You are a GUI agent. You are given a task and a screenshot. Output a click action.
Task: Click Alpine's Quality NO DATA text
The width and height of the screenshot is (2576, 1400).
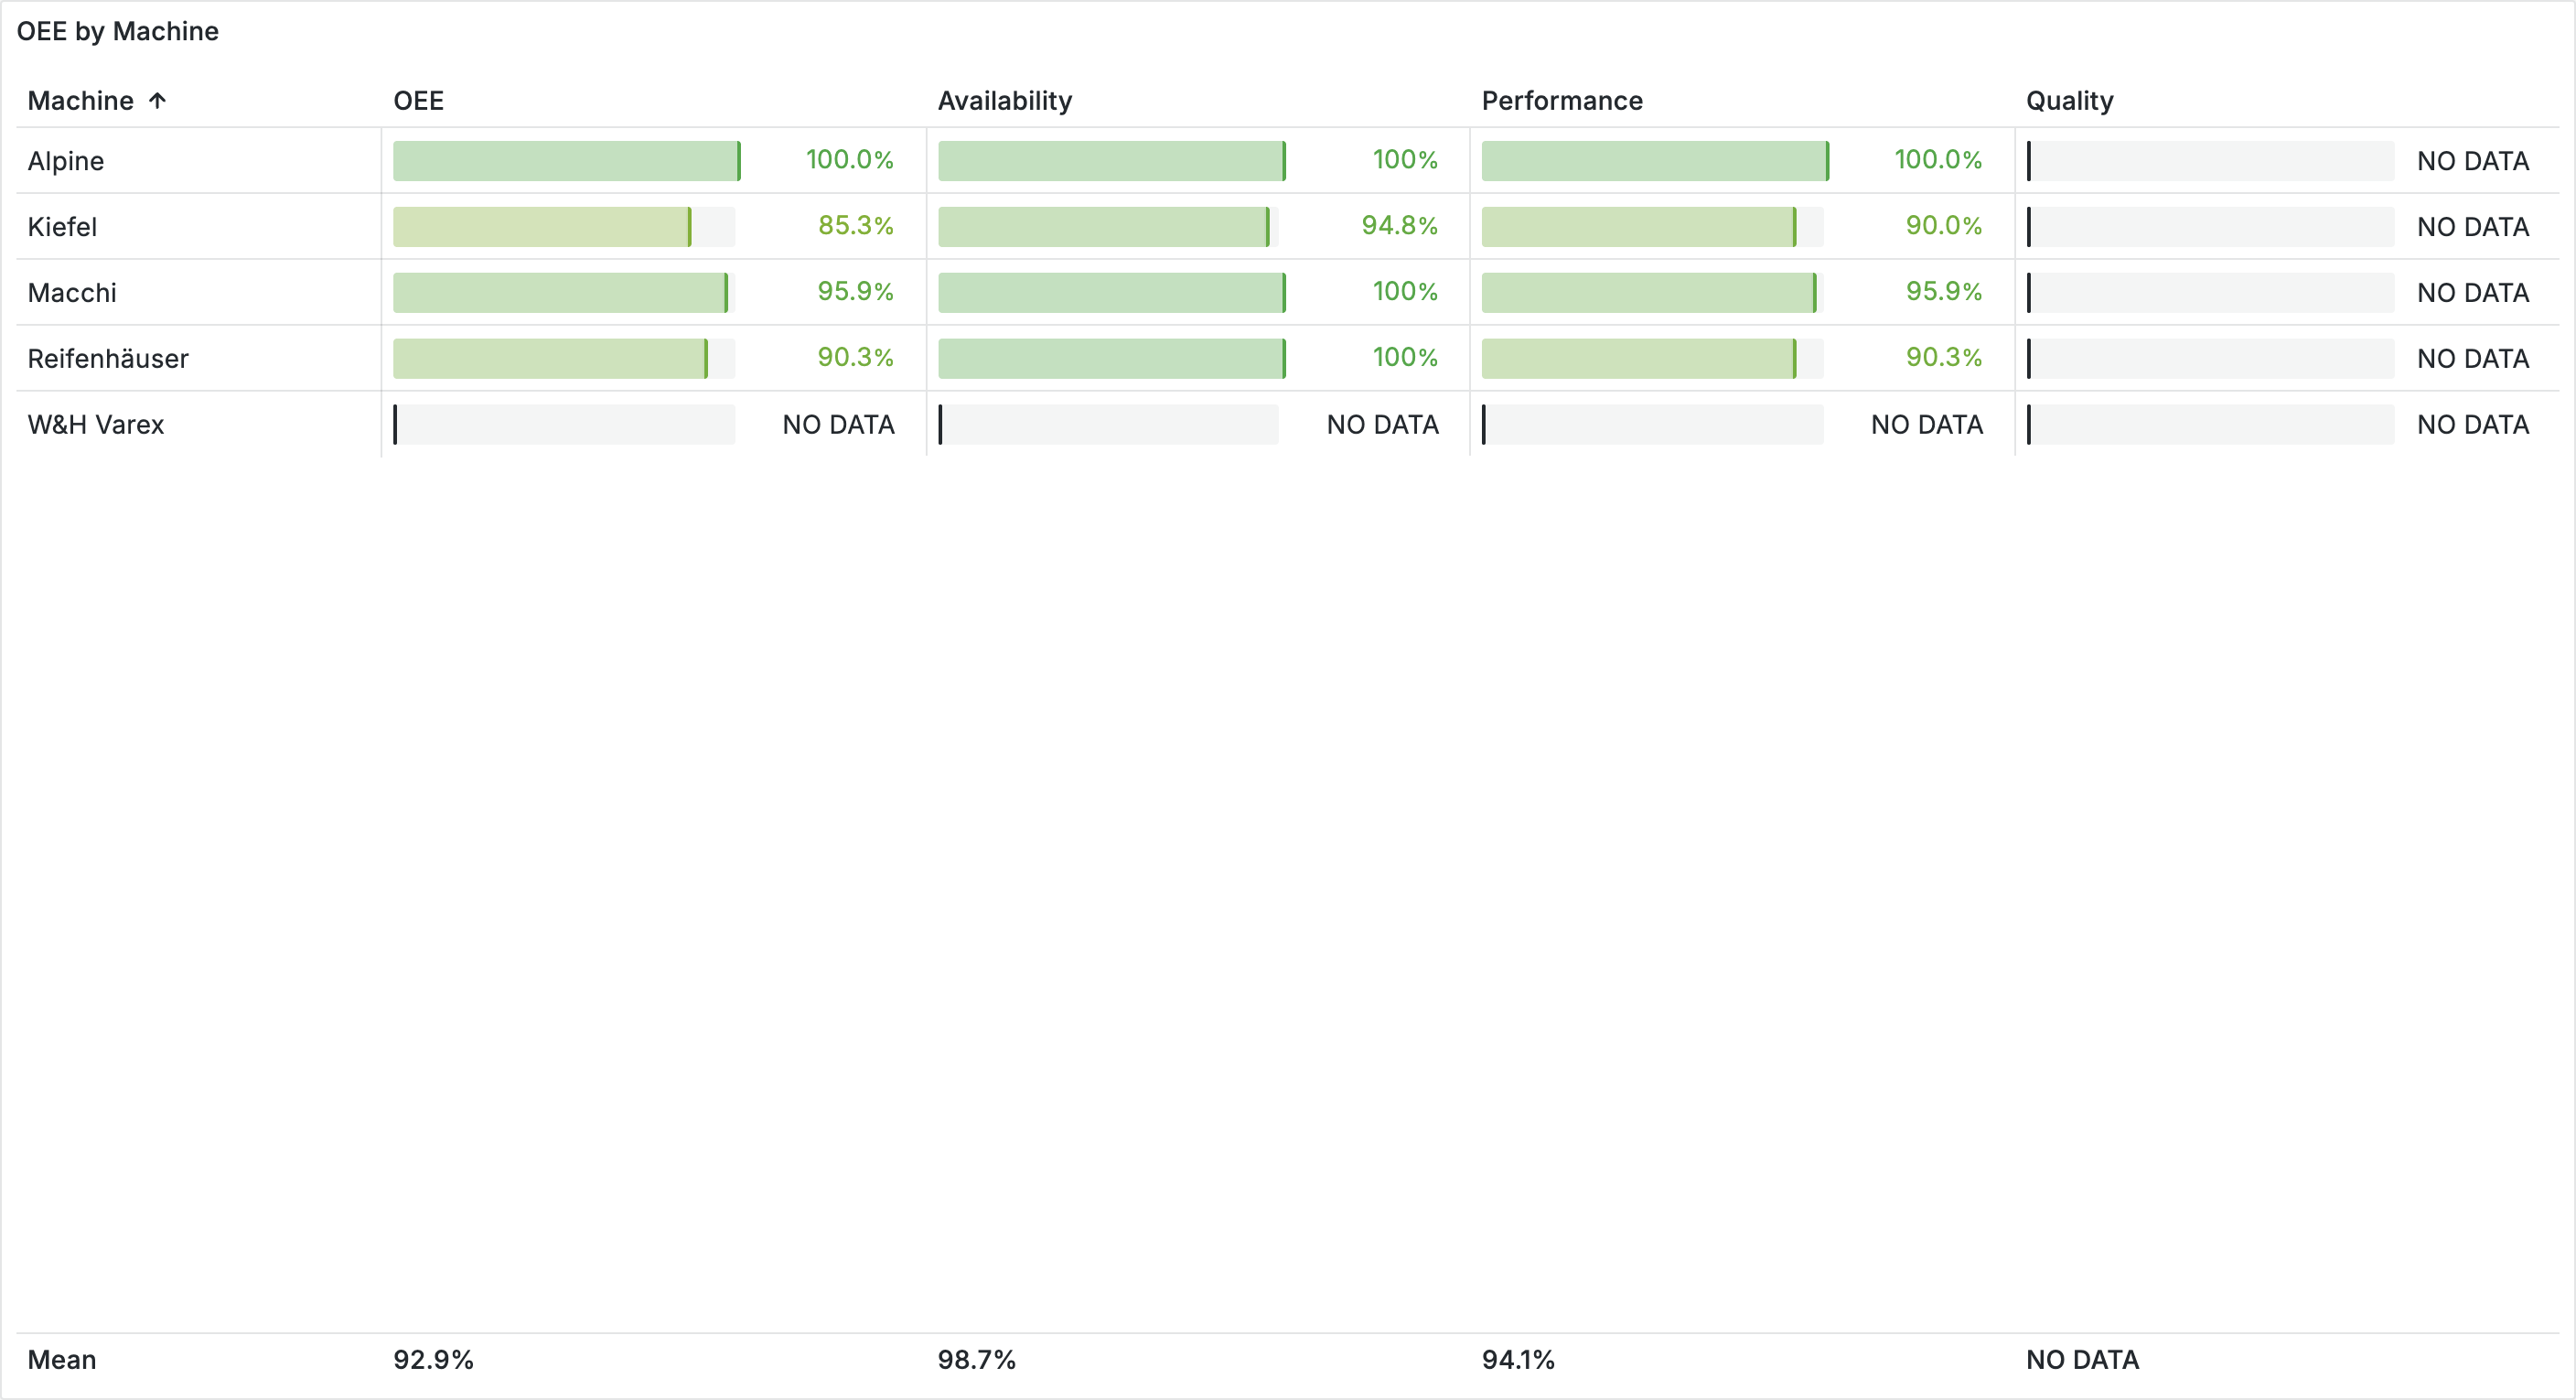pyautogui.click(x=2472, y=161)
